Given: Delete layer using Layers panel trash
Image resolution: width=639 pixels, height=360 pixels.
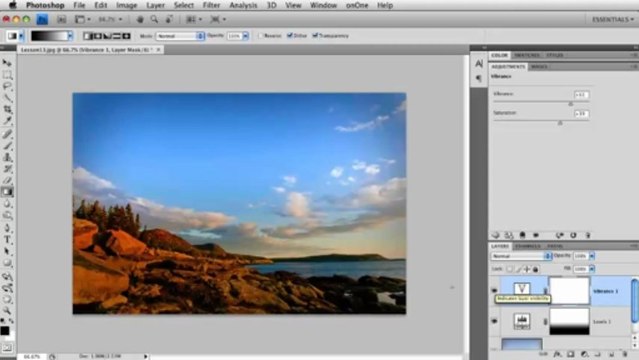Looking at the screenshot, I should [x=624, y=354].
